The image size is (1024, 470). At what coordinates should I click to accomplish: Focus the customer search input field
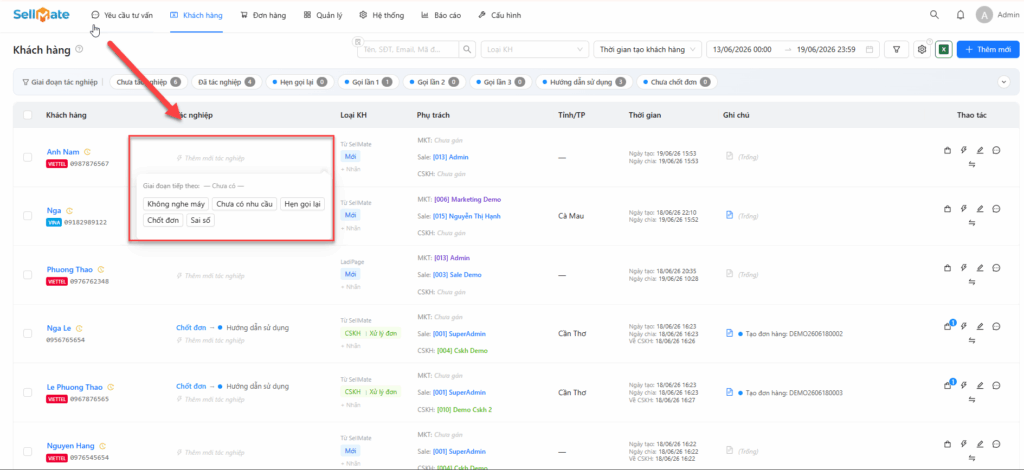[x=408, y=49]
